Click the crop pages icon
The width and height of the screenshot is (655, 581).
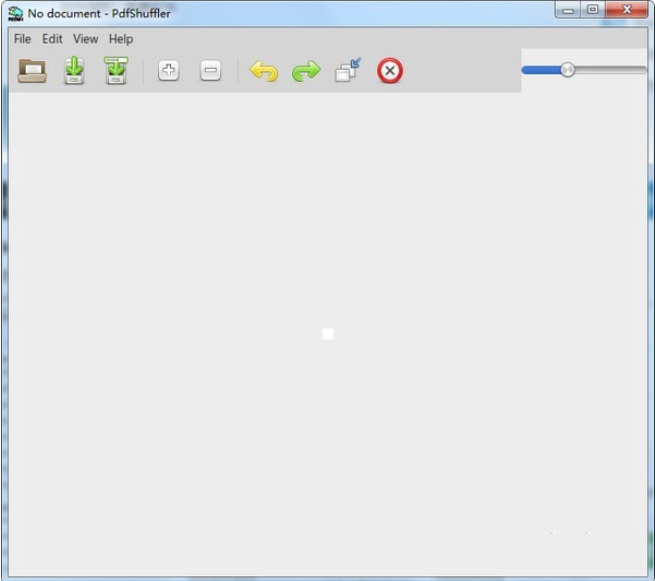coord(348,70)
